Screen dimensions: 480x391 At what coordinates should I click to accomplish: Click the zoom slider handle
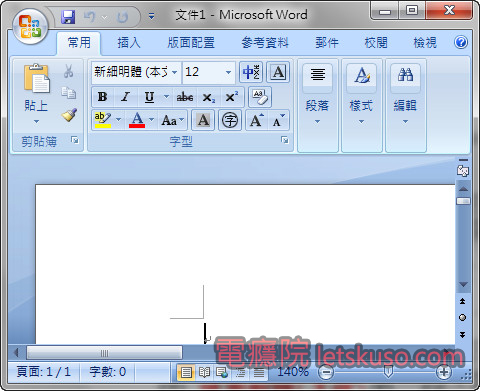pos(388,371)
